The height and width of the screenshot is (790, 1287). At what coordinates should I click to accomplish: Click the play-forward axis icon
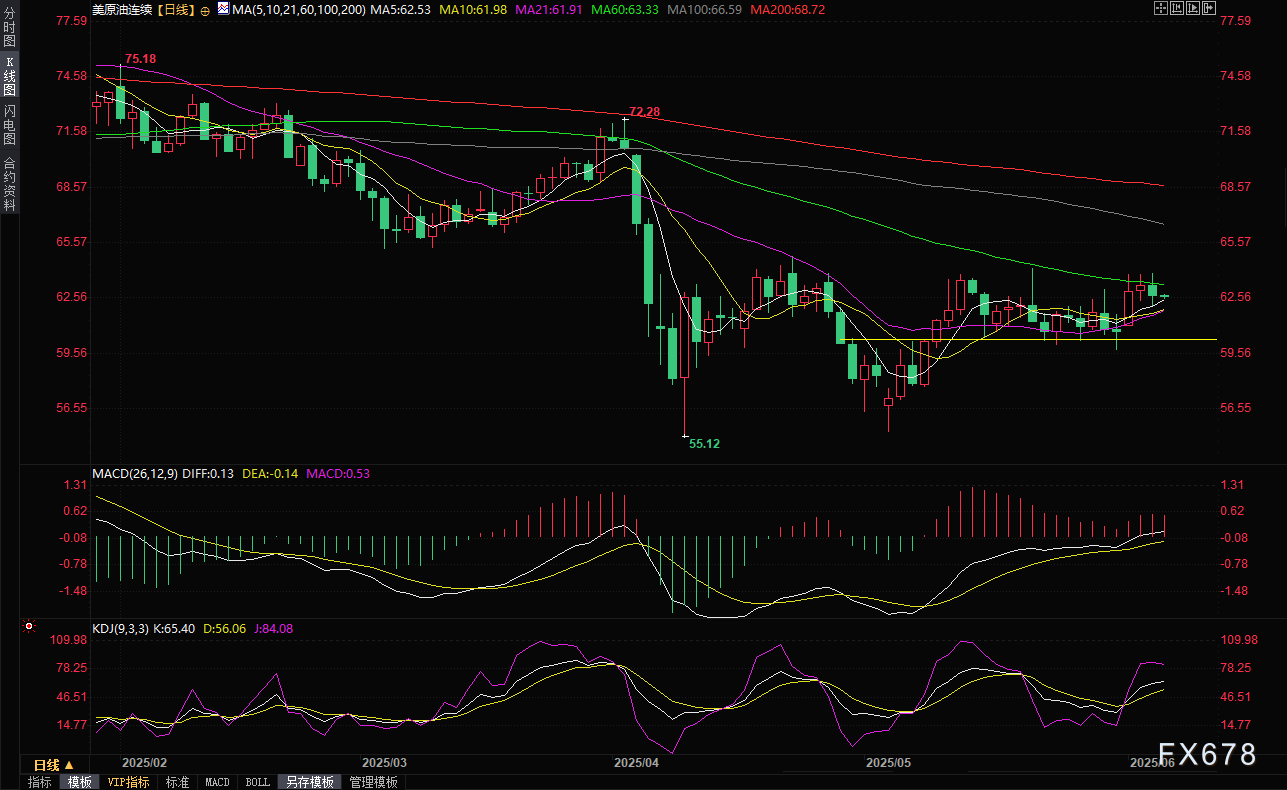(x=1193, y=8)
